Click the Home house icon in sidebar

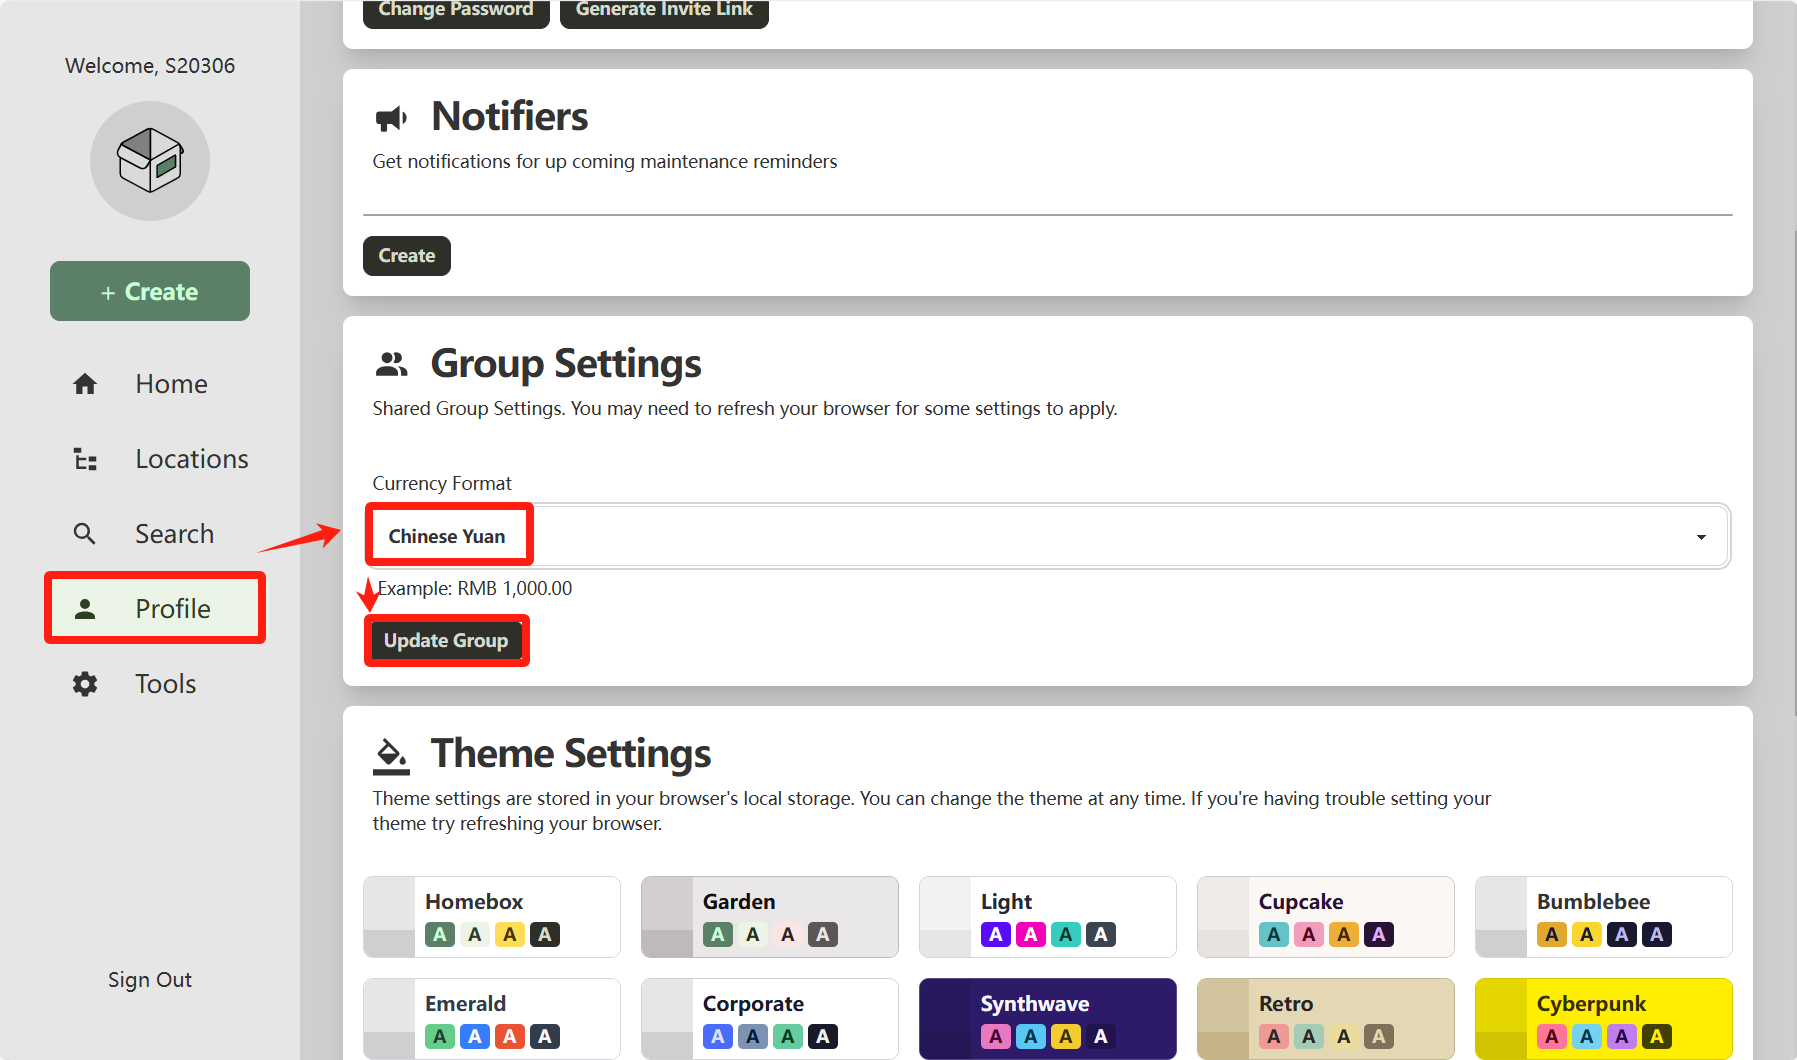click(x=85, y=384)
